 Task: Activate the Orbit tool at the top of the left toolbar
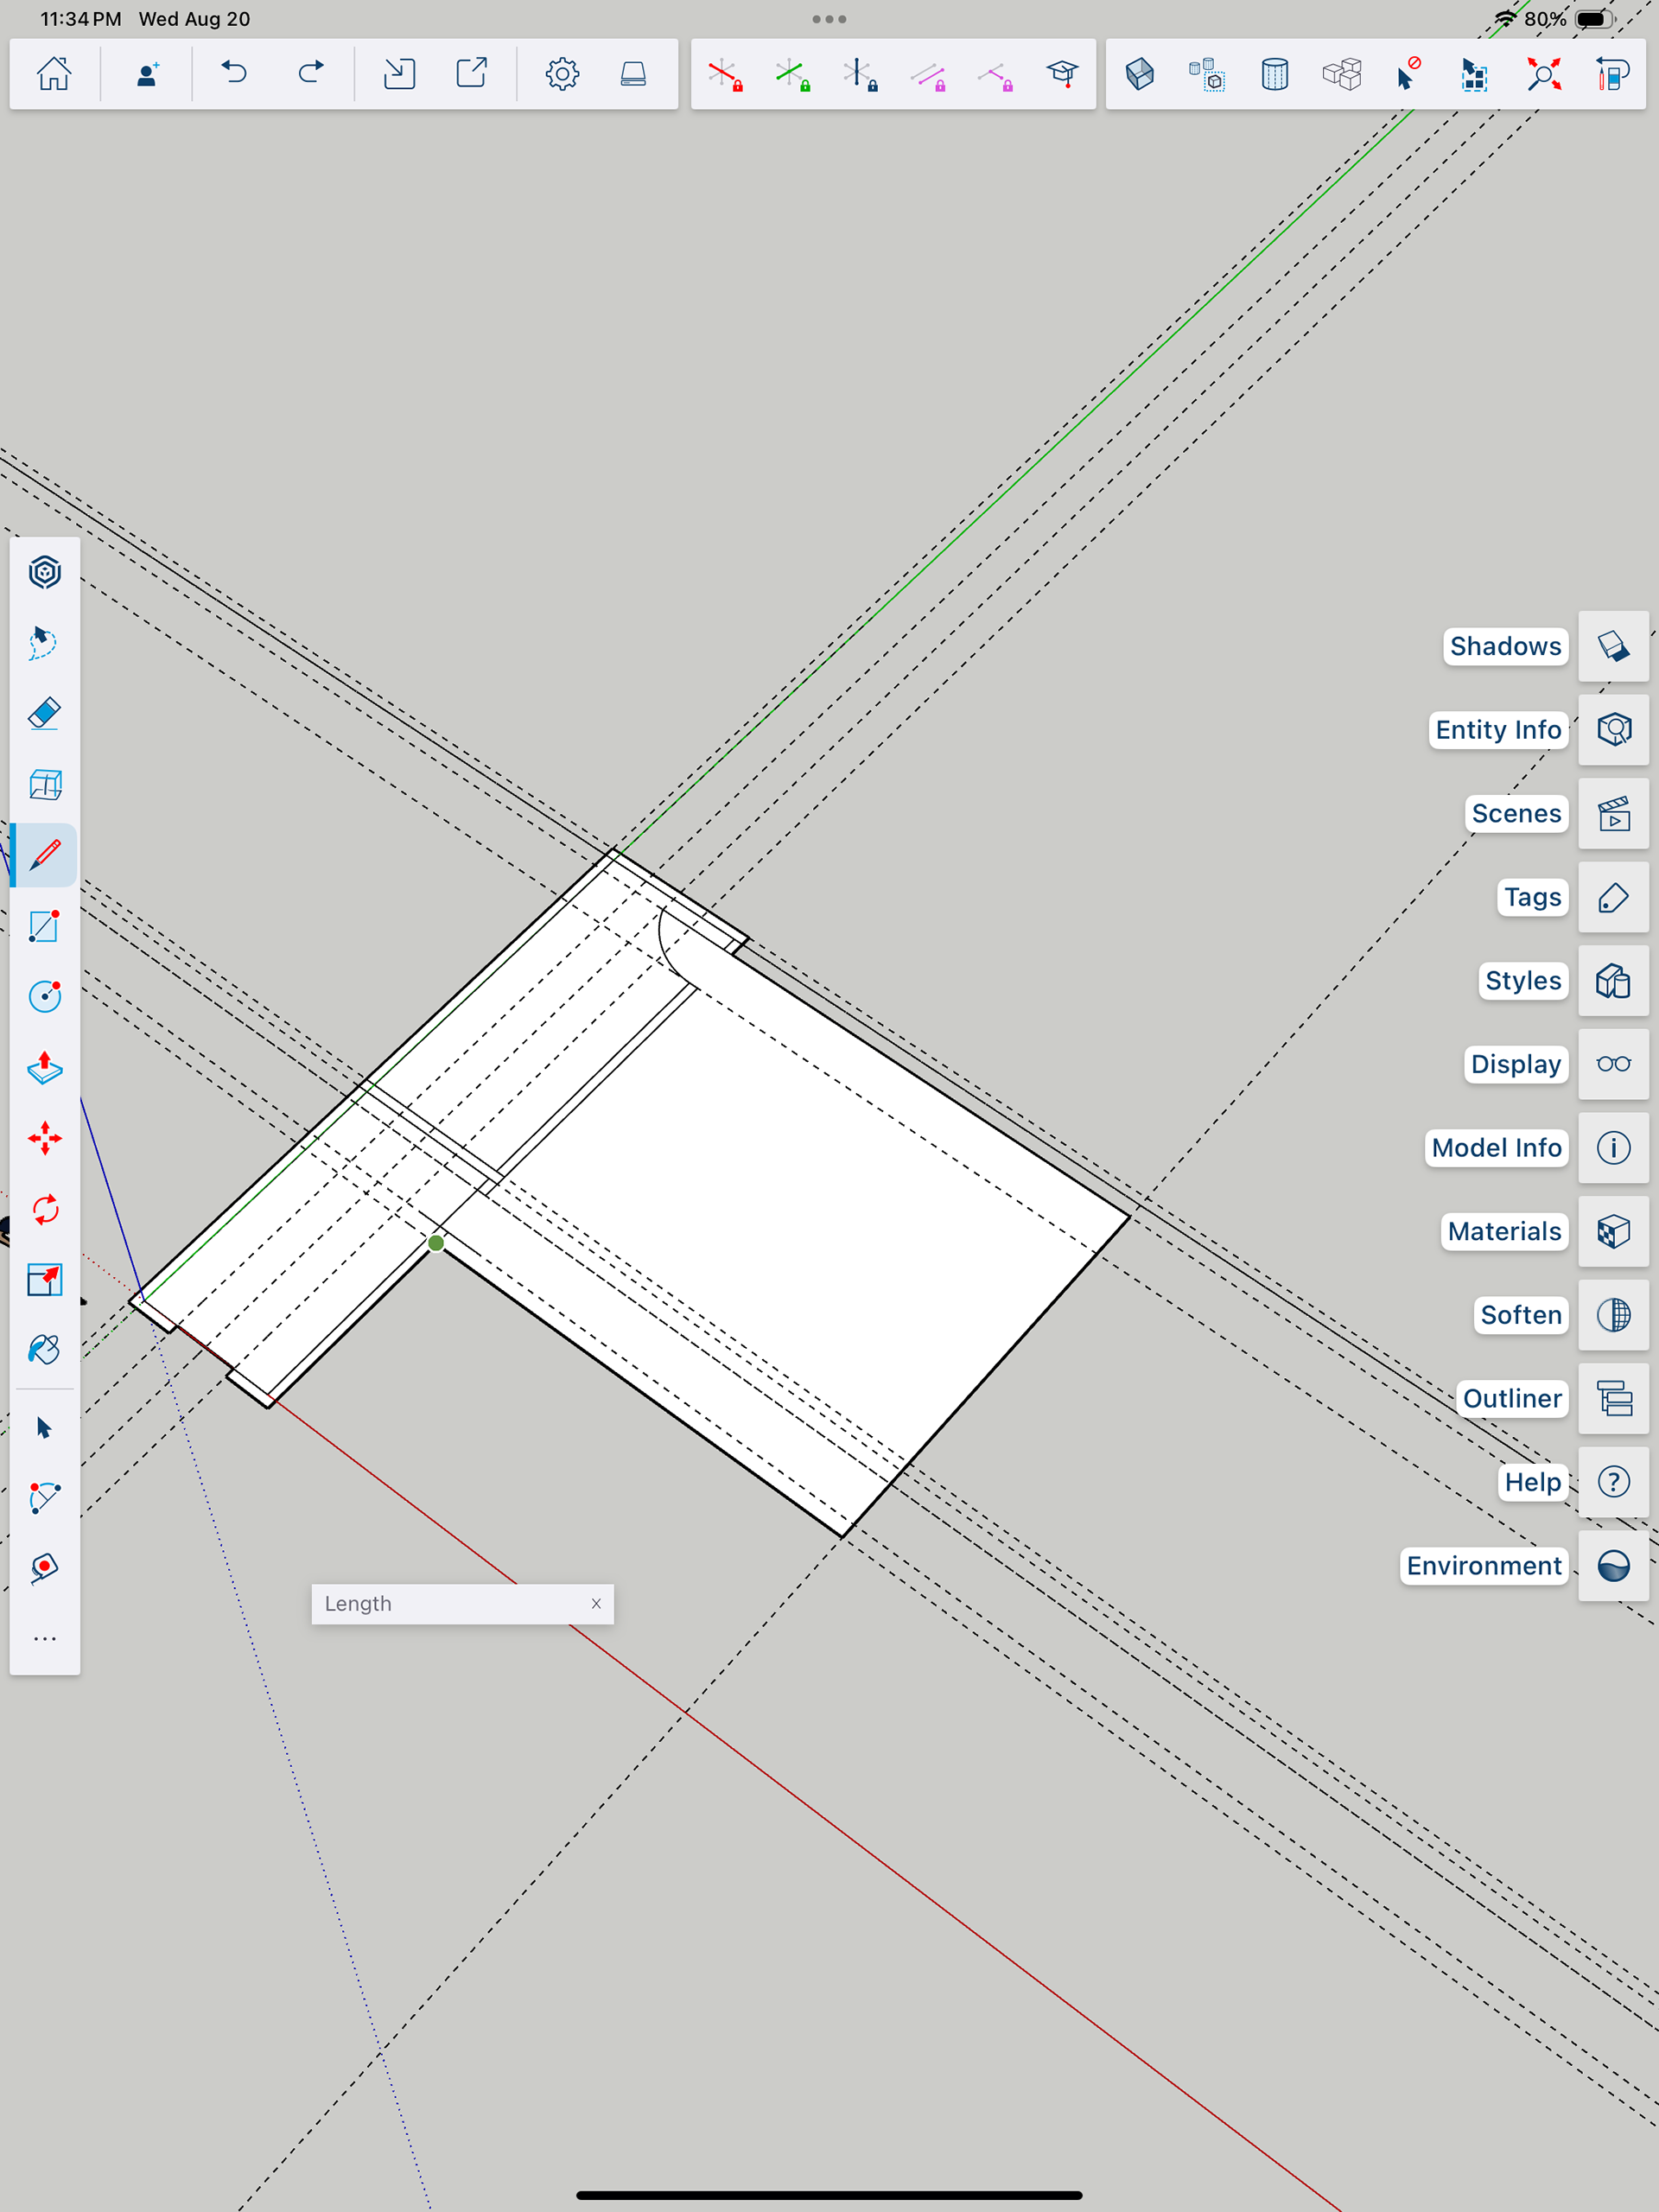[x=44, y=572]
